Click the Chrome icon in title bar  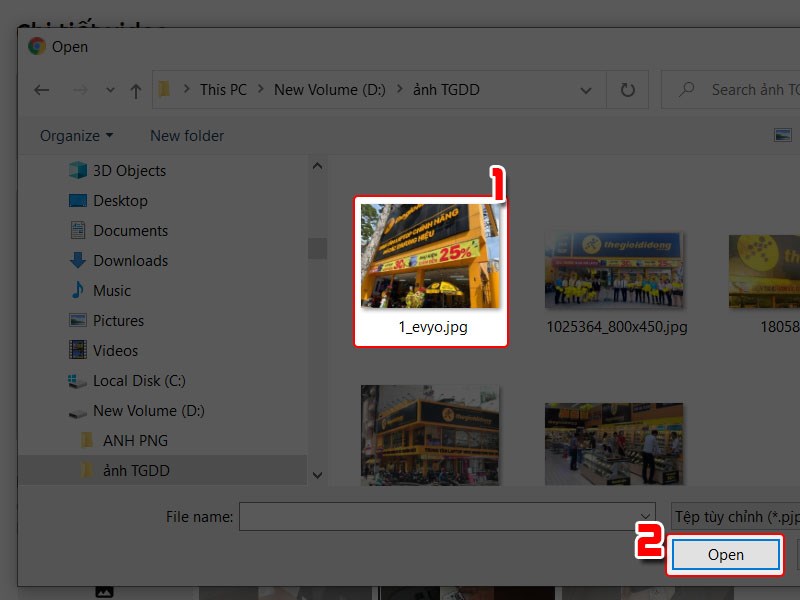coord(37,46)
